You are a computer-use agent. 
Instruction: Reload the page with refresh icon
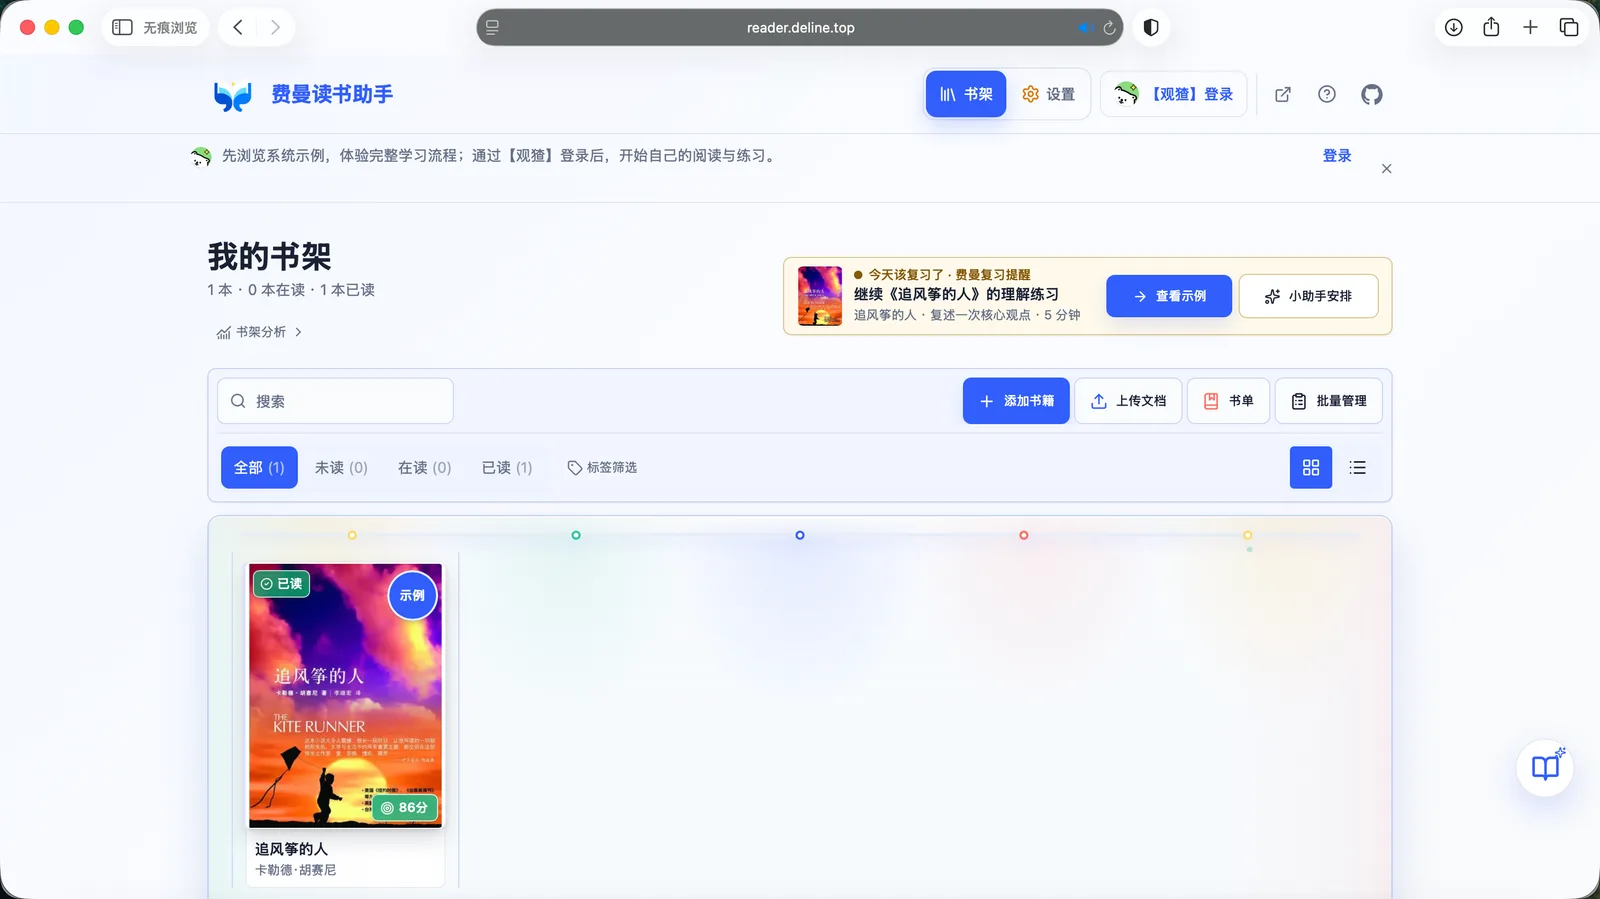click(x=1109, y=28)
